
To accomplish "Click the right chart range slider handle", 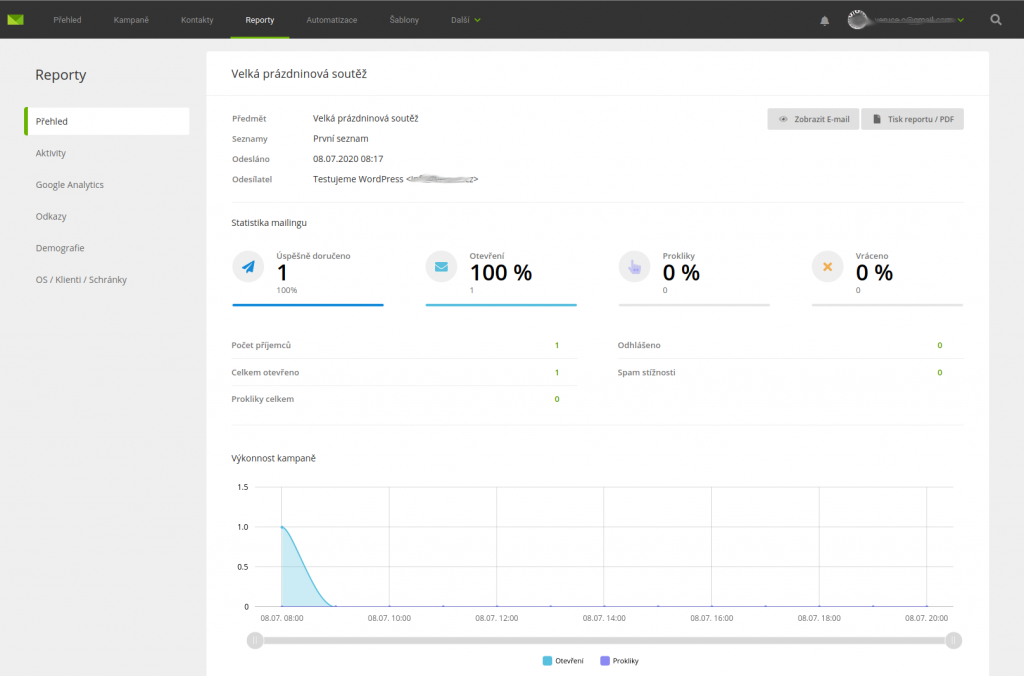I will [x=953, y=641].
